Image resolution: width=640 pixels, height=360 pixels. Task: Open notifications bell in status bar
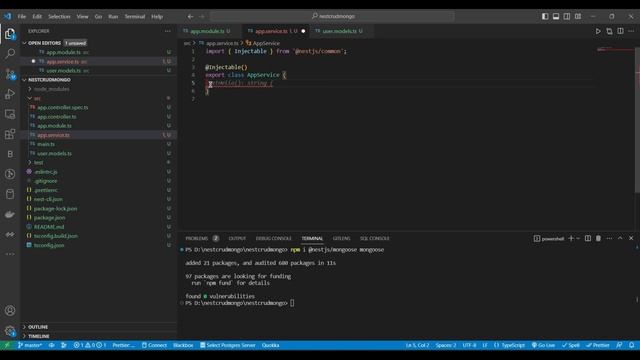[631, 345]
